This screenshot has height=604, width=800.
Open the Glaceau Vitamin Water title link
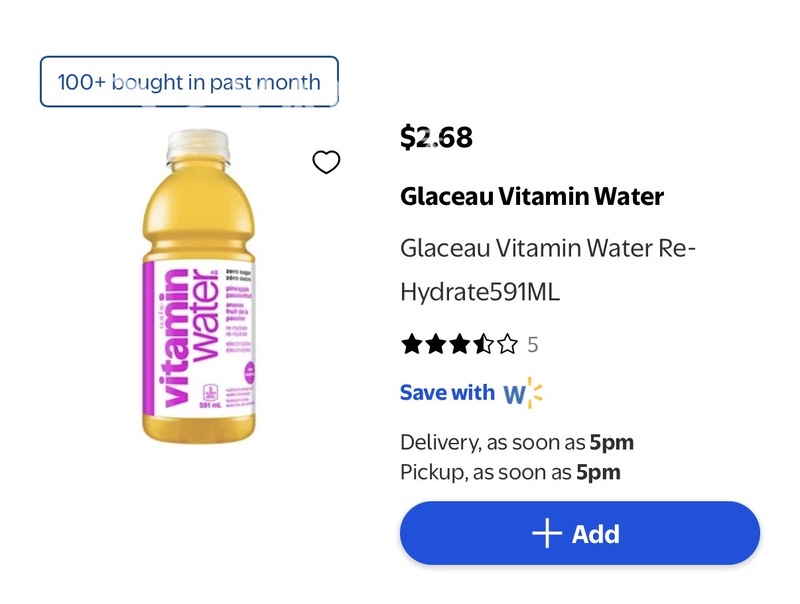[531, 196]
